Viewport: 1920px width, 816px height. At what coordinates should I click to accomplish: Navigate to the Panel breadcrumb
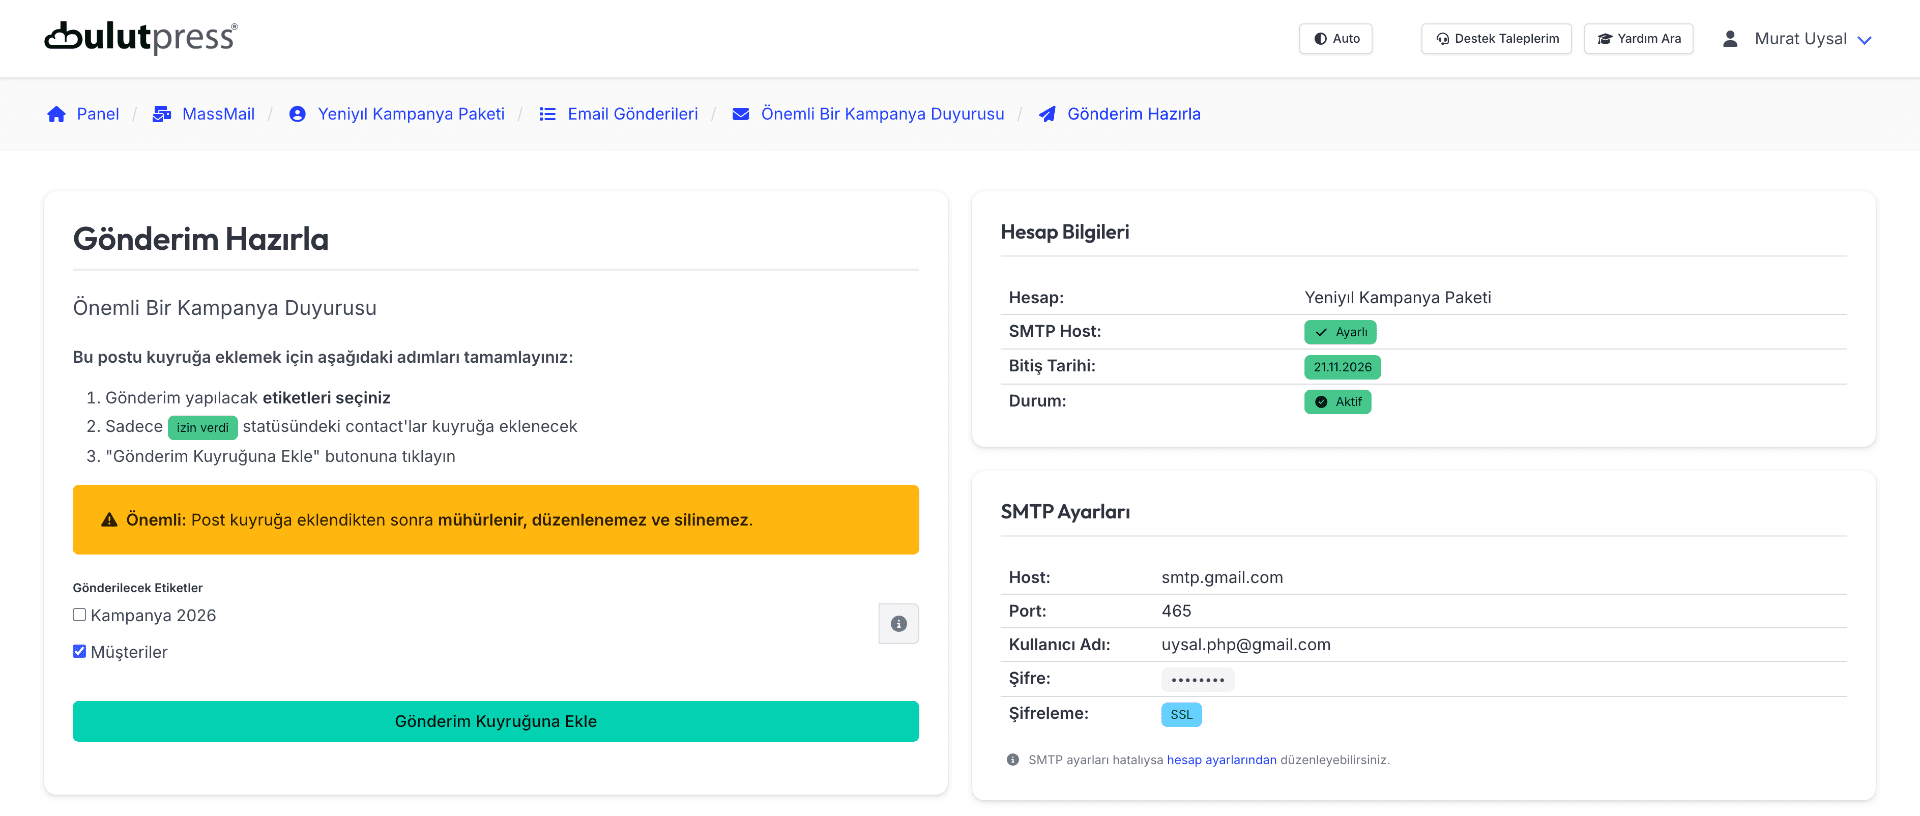[x=97, y=114]
